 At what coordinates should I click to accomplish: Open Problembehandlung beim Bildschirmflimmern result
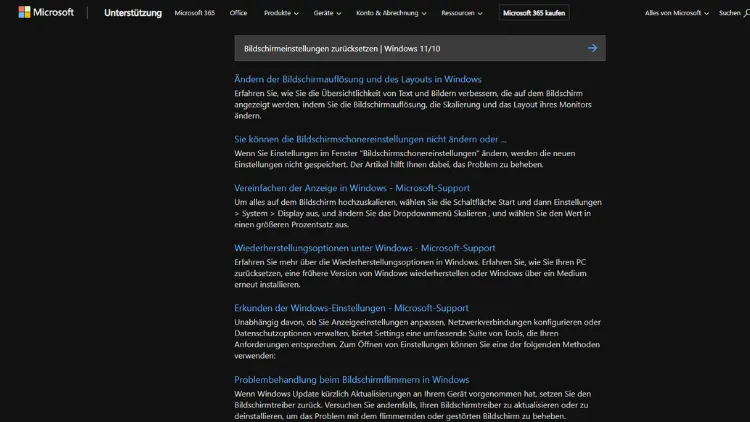[352, 380]
